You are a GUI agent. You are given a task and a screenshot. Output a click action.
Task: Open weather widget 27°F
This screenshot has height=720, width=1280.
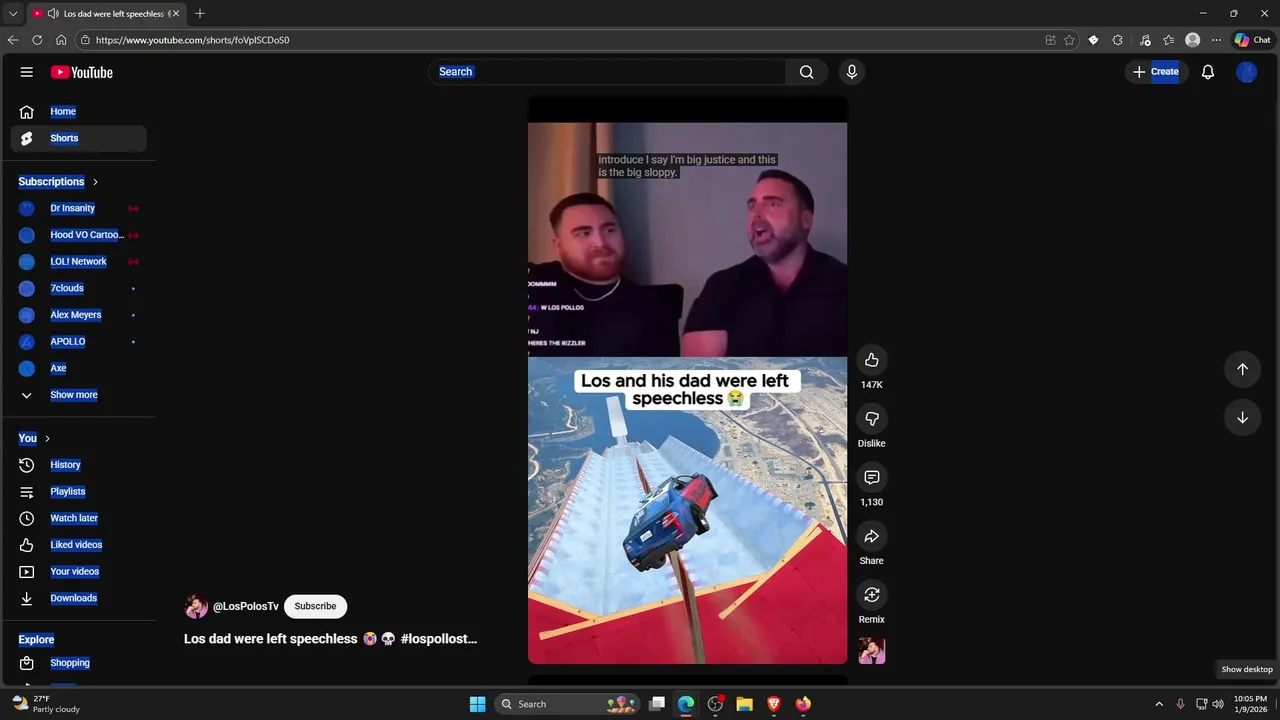[46, 704]
